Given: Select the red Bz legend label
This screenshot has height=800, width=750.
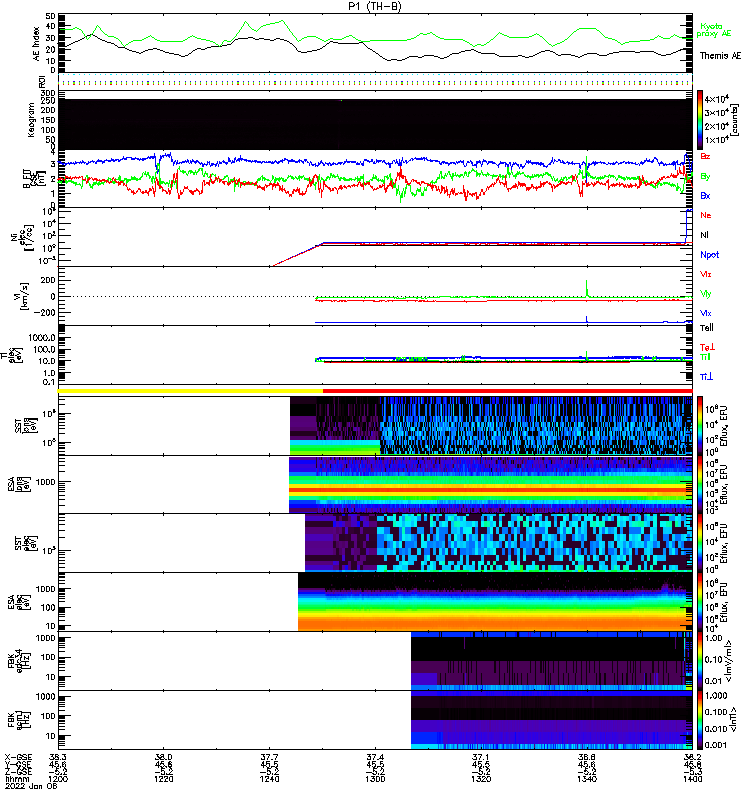Looking at the screenshot, I should [706, 157].
